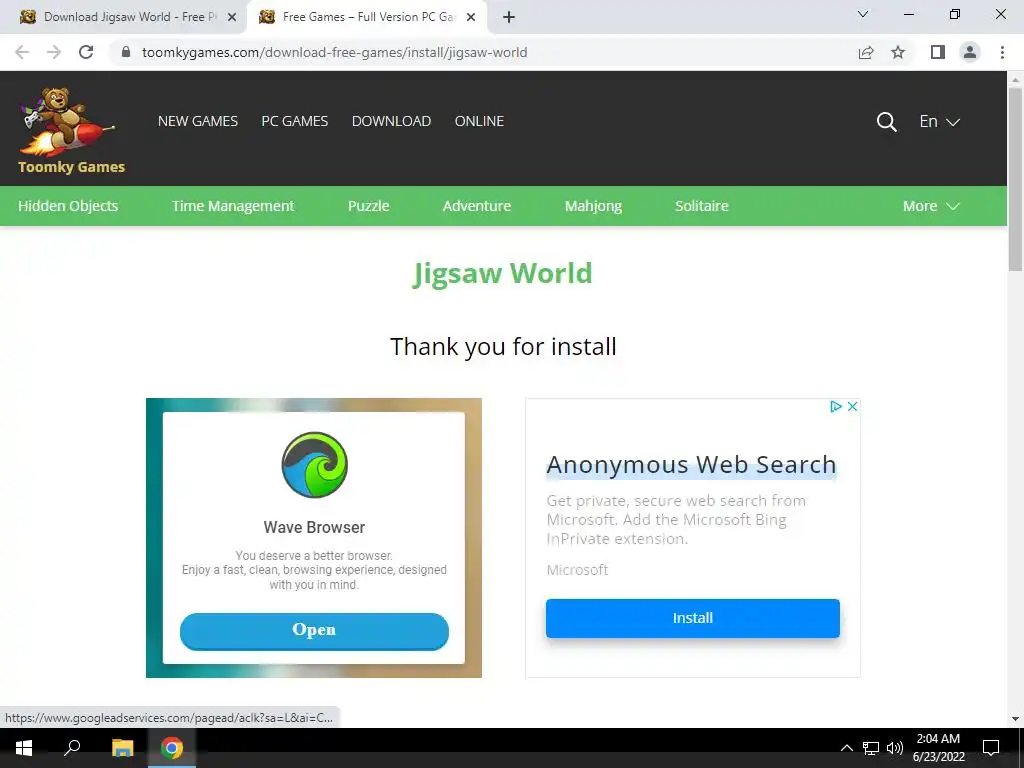Open the notification center icon

(x=991, y=748)
